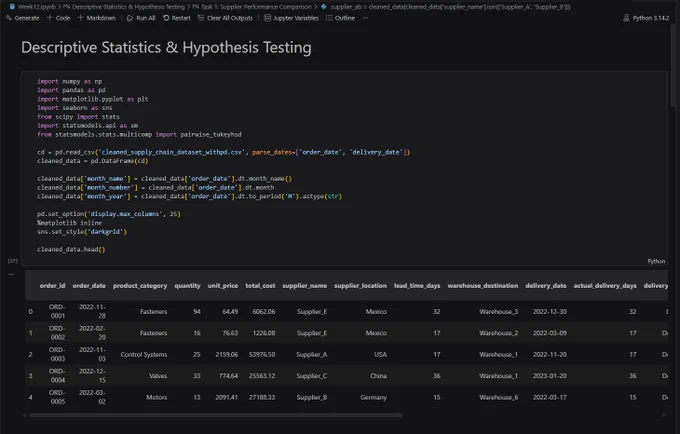This screenshot has width=680, height=434.
Task: Collapse the cell output with the dash icon
Action: tap(11, 274)
